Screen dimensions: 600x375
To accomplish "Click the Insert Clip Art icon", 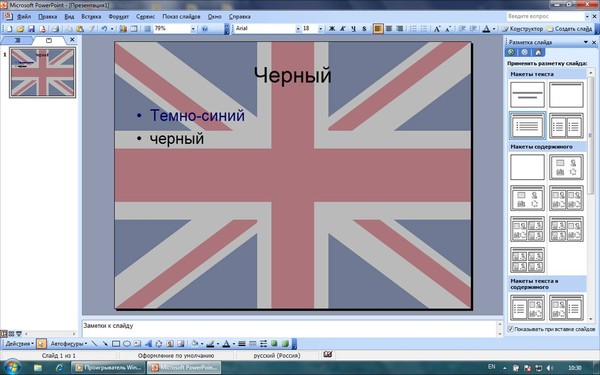I will pos(170,344).
